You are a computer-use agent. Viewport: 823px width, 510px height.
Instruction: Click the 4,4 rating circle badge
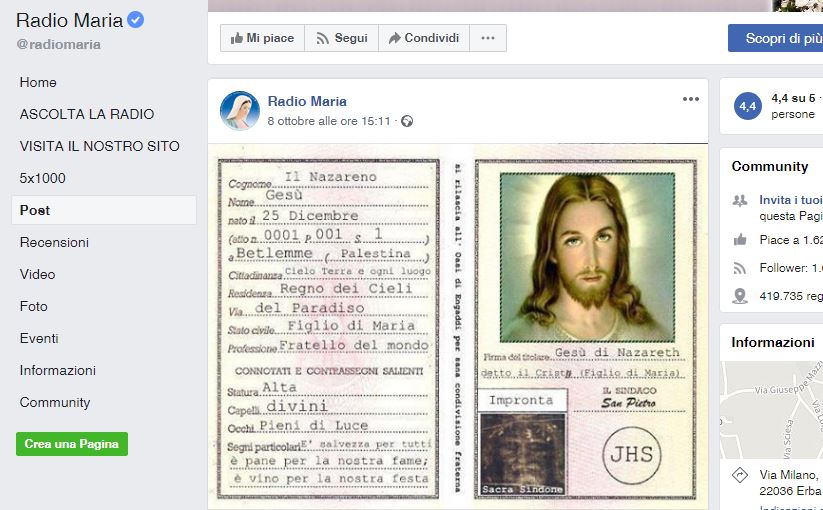tap(747, 106)
